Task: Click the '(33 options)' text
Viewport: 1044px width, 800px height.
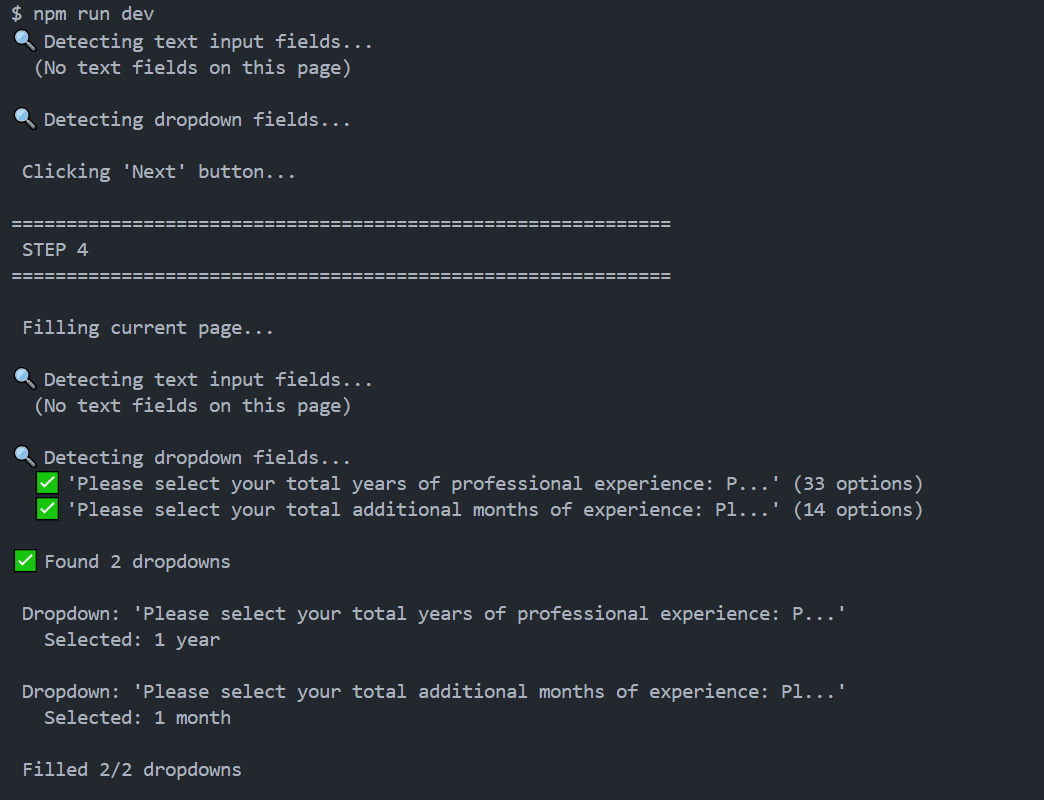Action: tap(858, 483)
